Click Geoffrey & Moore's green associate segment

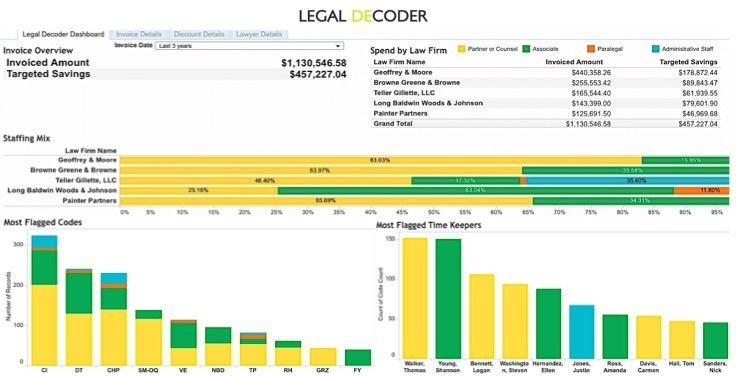685,160
